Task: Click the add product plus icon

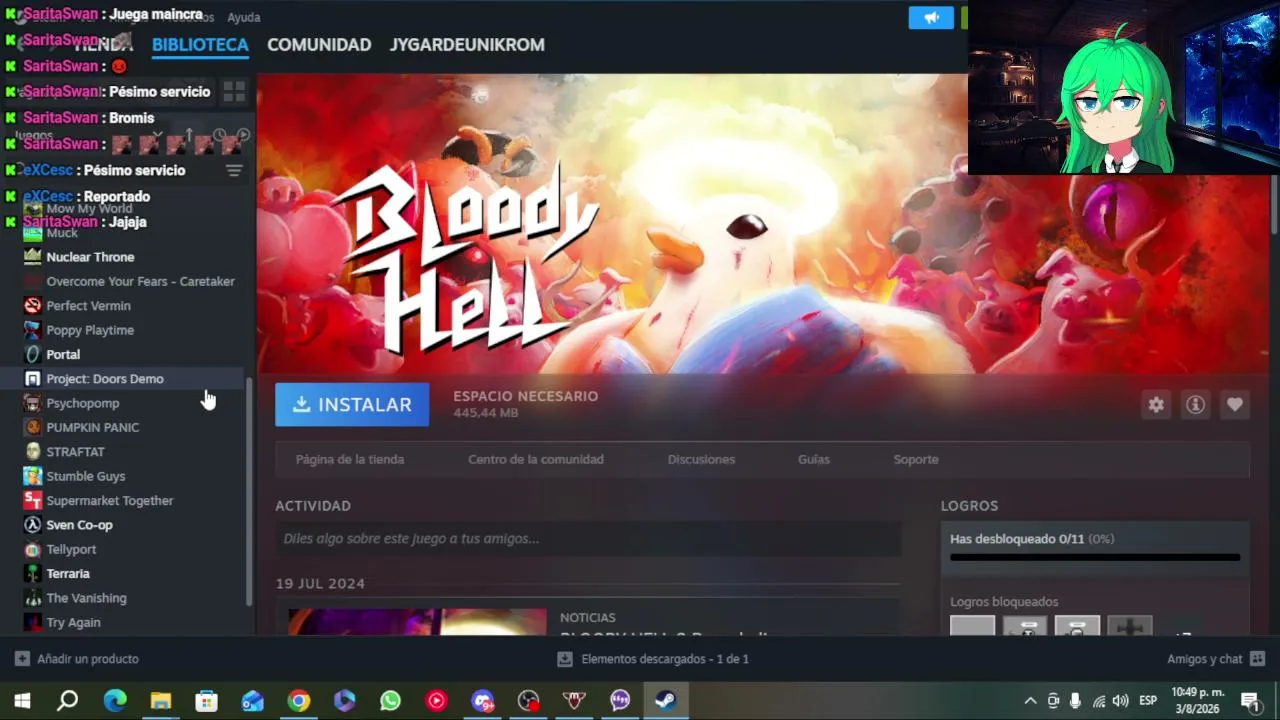Action: [x=22, y=659]
